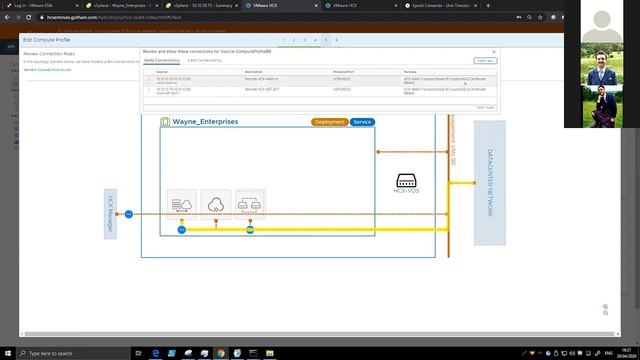This screenshot has width=640, height=360.
Task: Click the Wayne_Enterprises title text
Action: point(205,122)
